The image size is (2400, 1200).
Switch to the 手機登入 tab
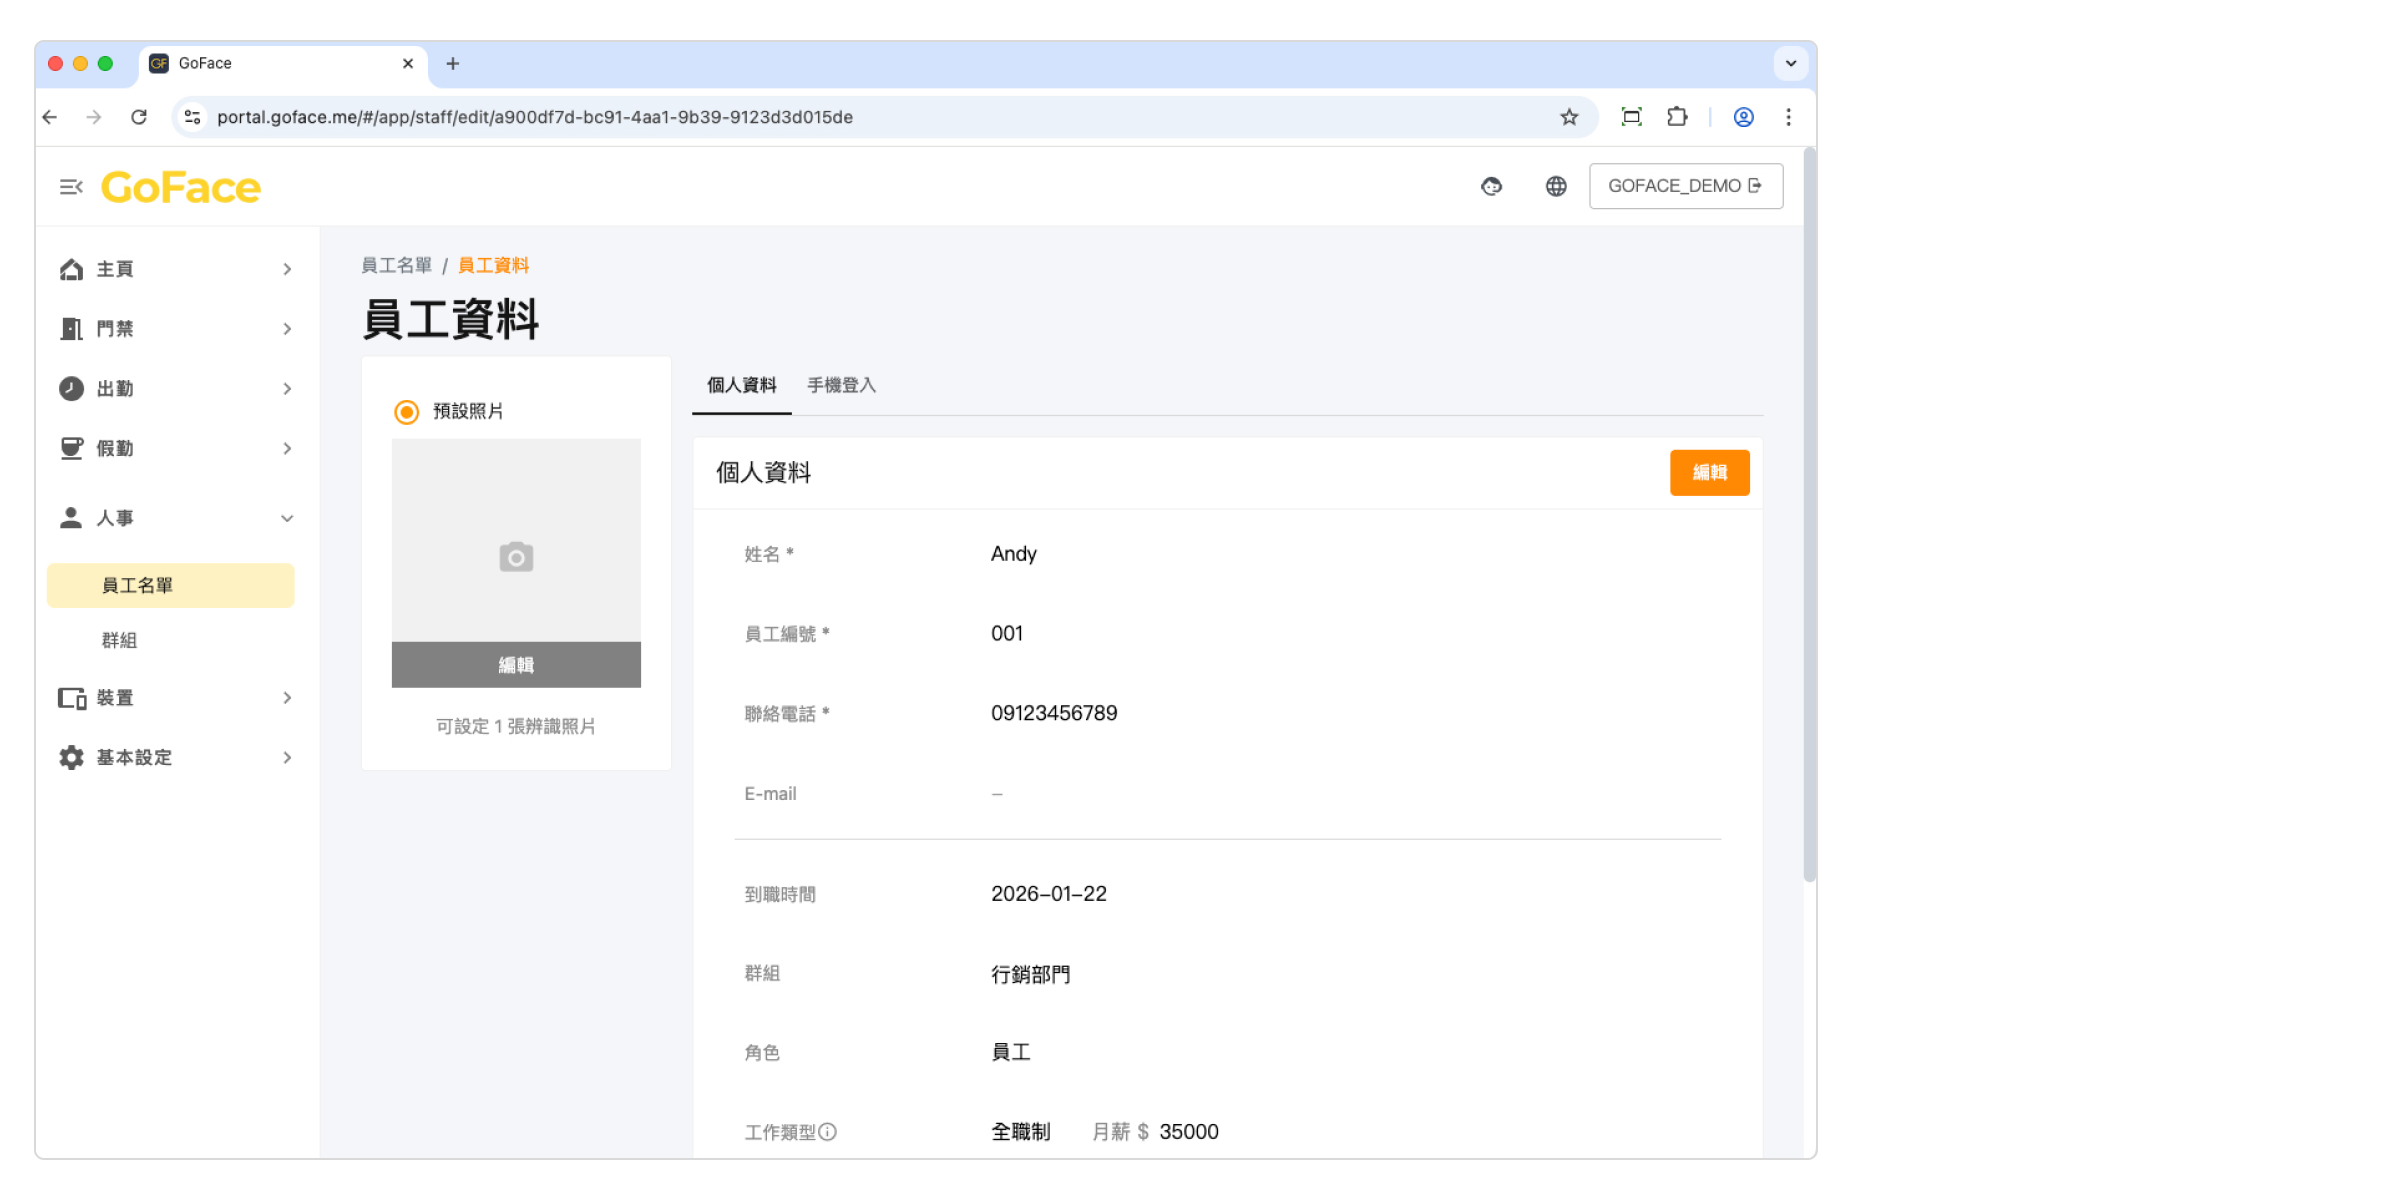click(841, 386)
